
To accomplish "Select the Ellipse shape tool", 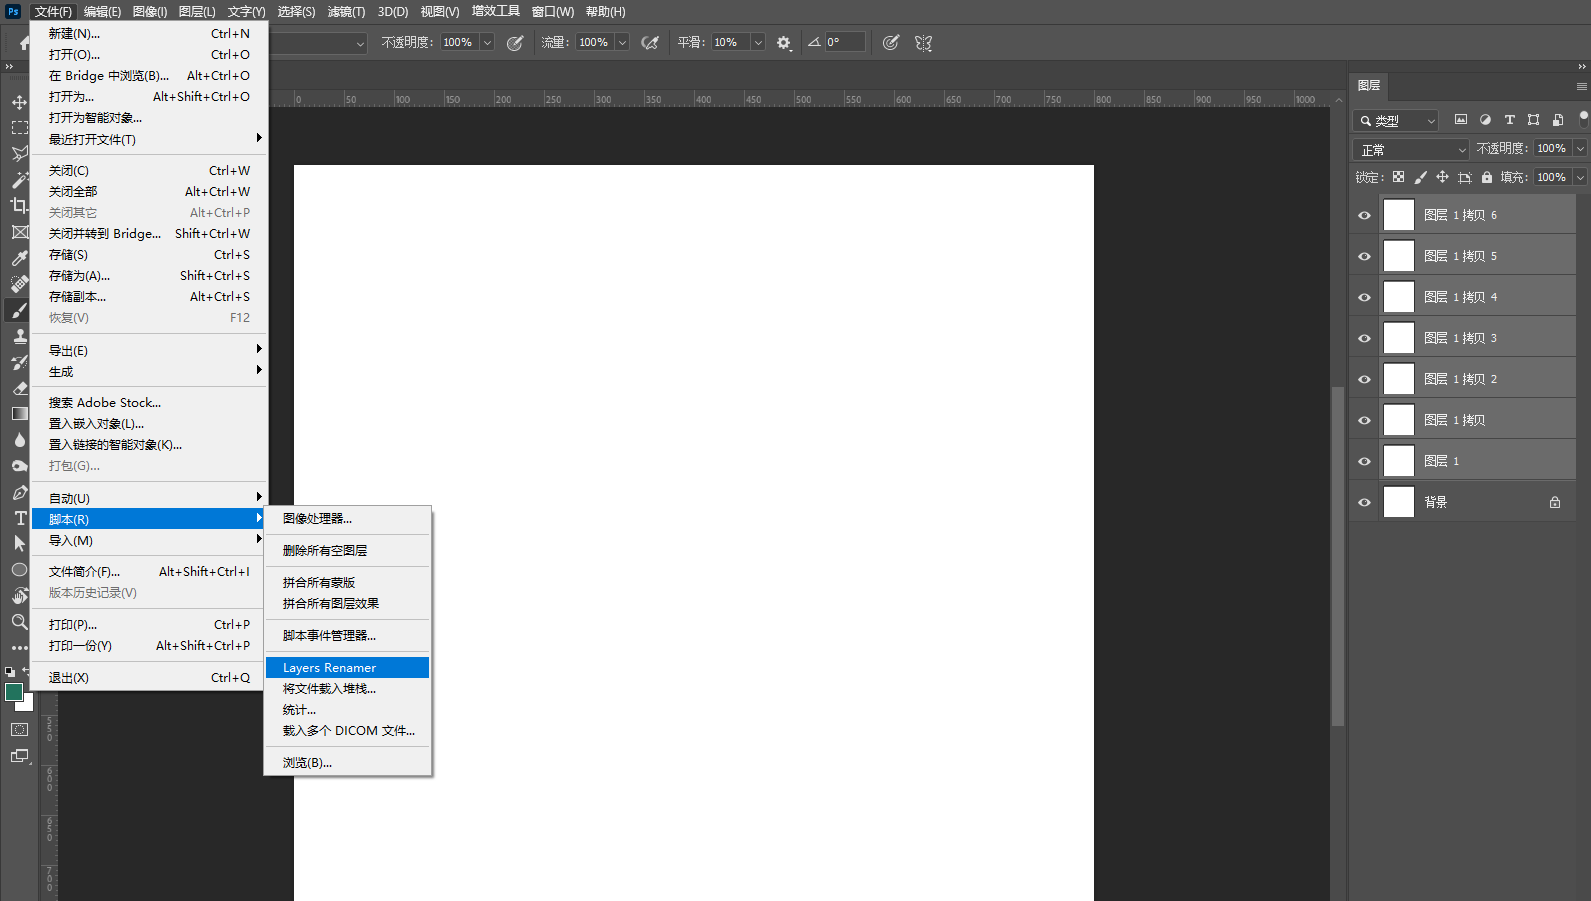I will click(x=19, y=570).
